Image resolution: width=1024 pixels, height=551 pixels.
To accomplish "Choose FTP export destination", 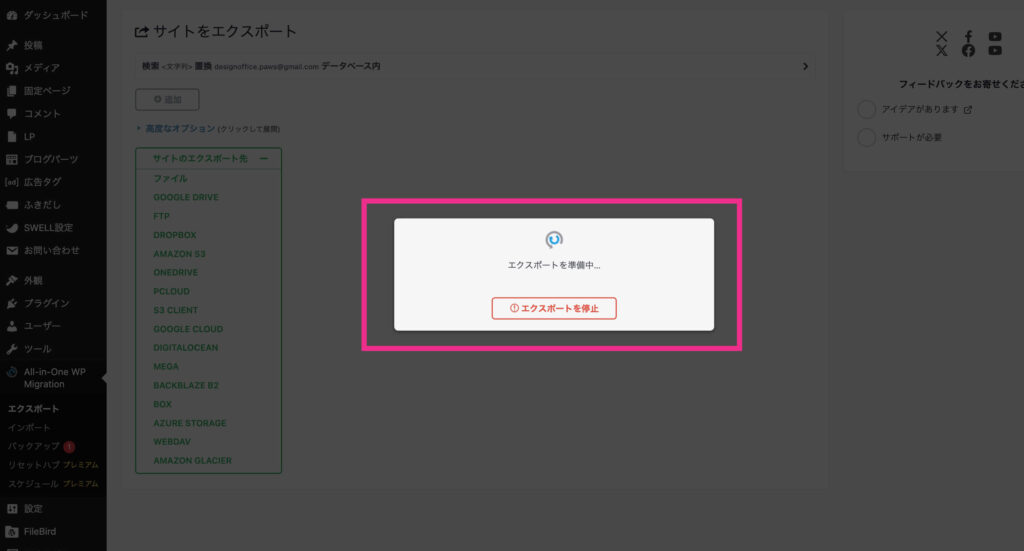I will pyautogui.click(x=161, y=216).
